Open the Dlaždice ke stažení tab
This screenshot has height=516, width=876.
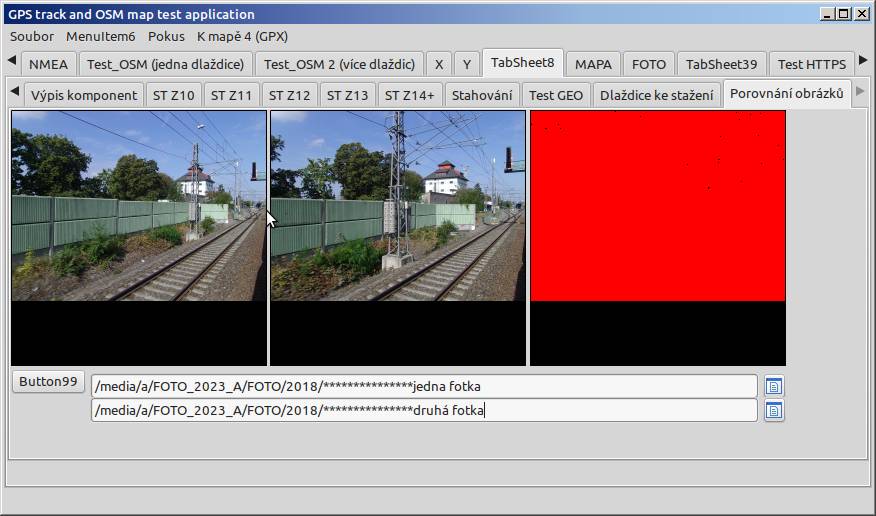[x=656, y=95]
